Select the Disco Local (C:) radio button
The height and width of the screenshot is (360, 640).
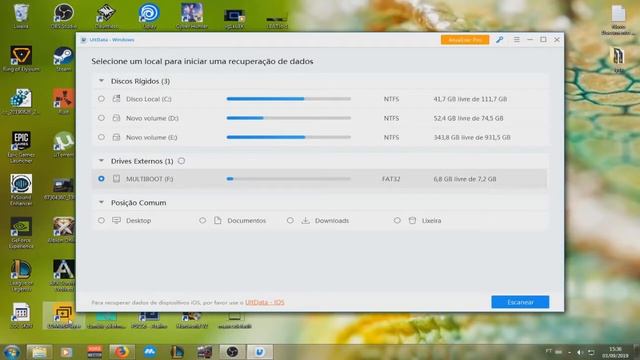tap(101, 99)
